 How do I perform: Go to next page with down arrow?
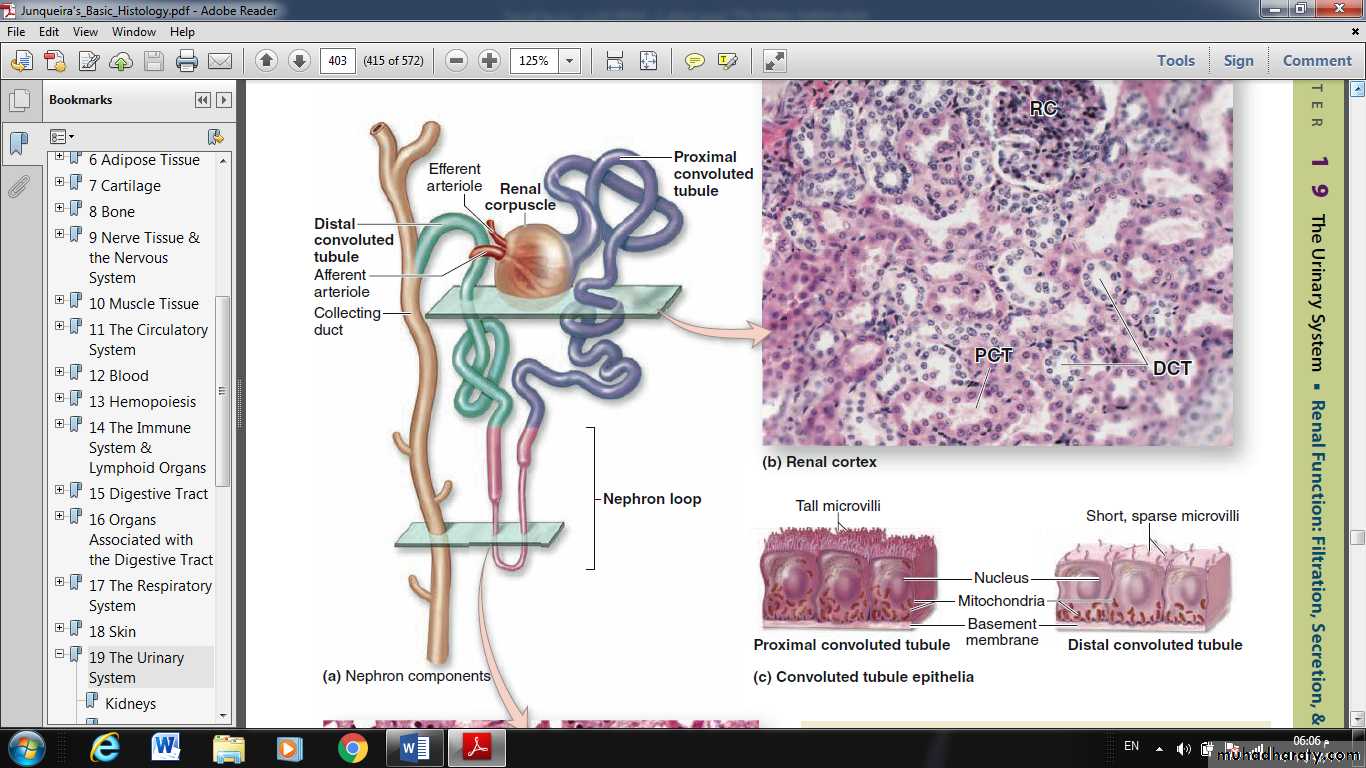tap(299, 61)
